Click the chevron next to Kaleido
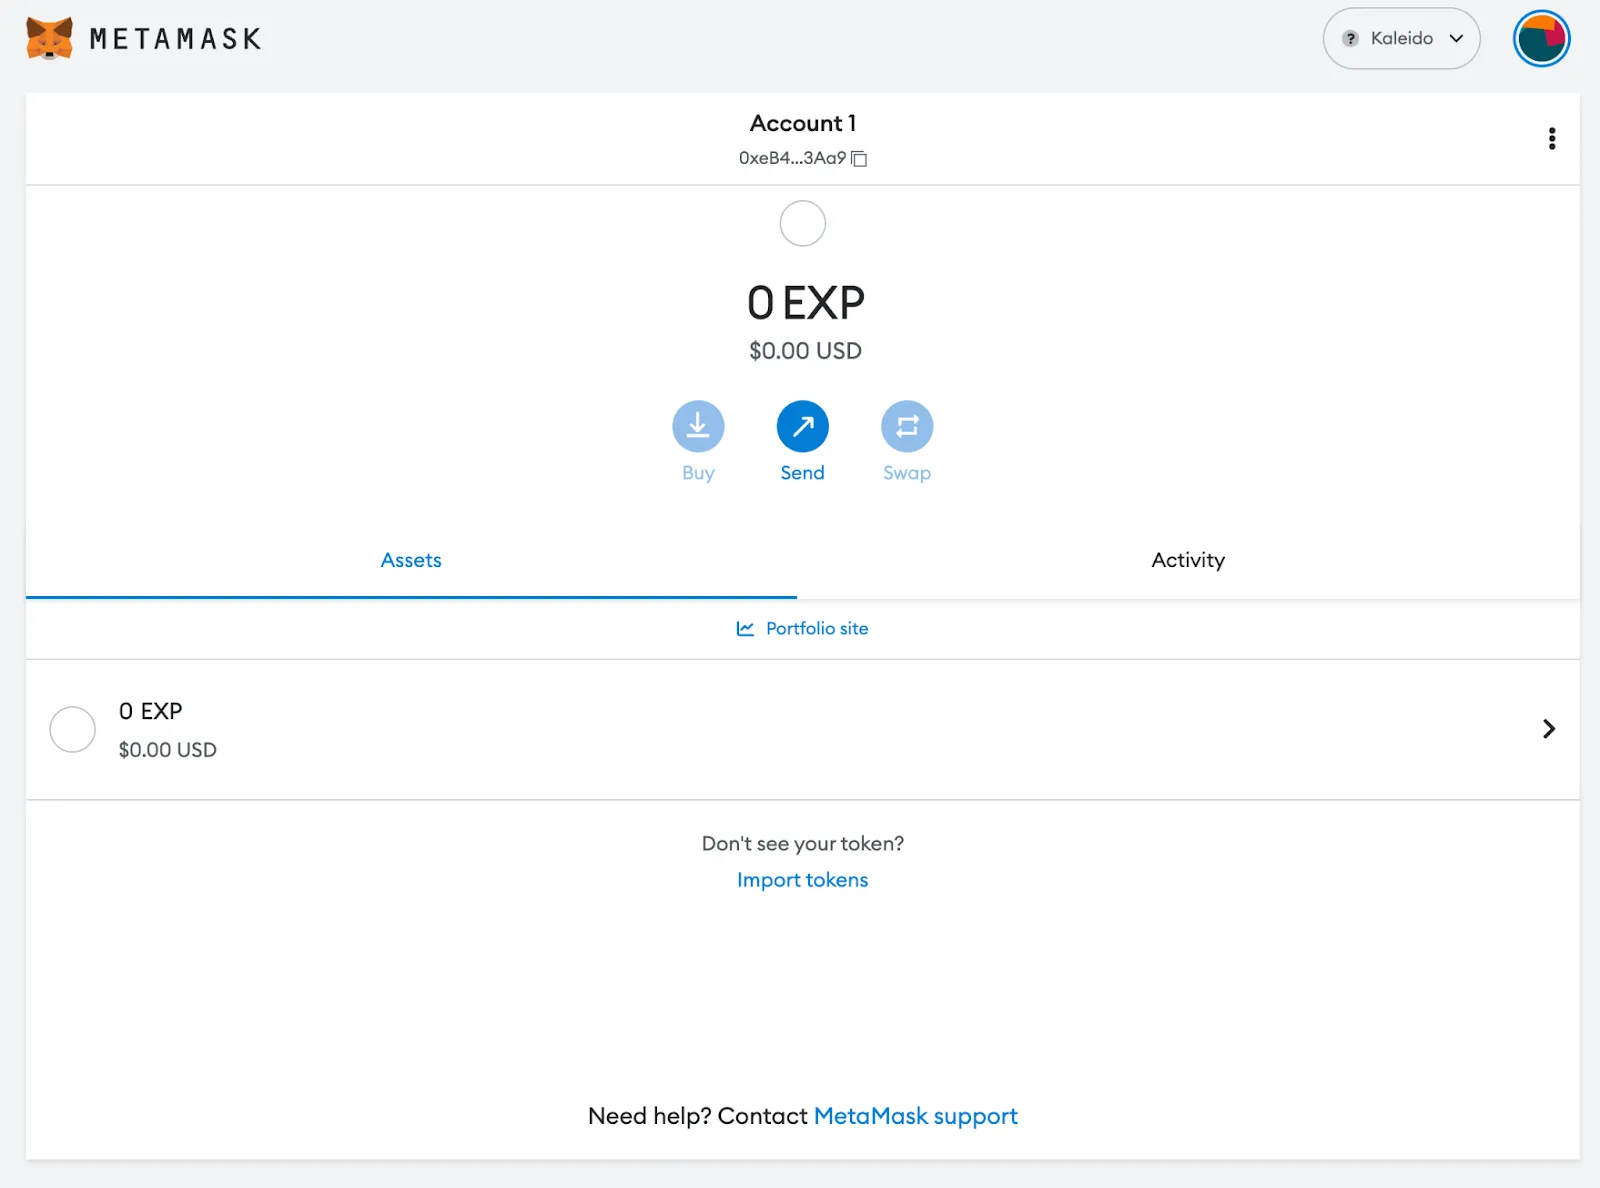1600x1188 pixels. click(1454, 39)
